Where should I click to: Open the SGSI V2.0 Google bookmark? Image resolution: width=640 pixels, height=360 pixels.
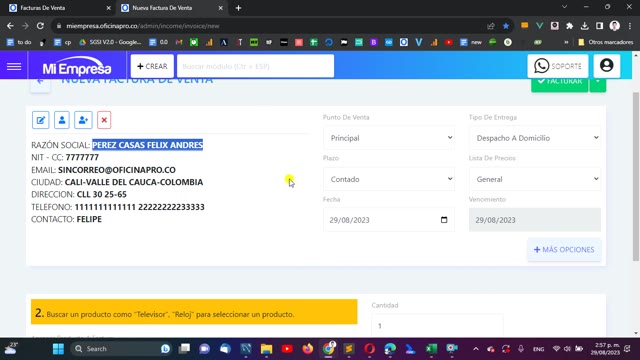coord(110,42)
